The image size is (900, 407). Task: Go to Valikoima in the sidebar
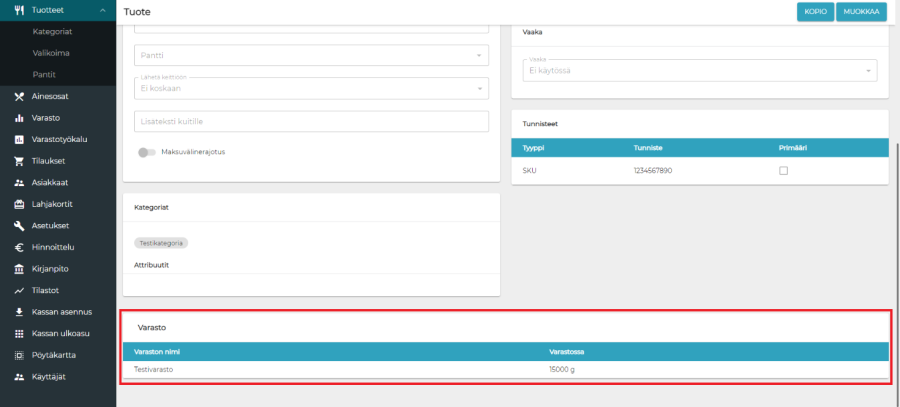[51, 53]
